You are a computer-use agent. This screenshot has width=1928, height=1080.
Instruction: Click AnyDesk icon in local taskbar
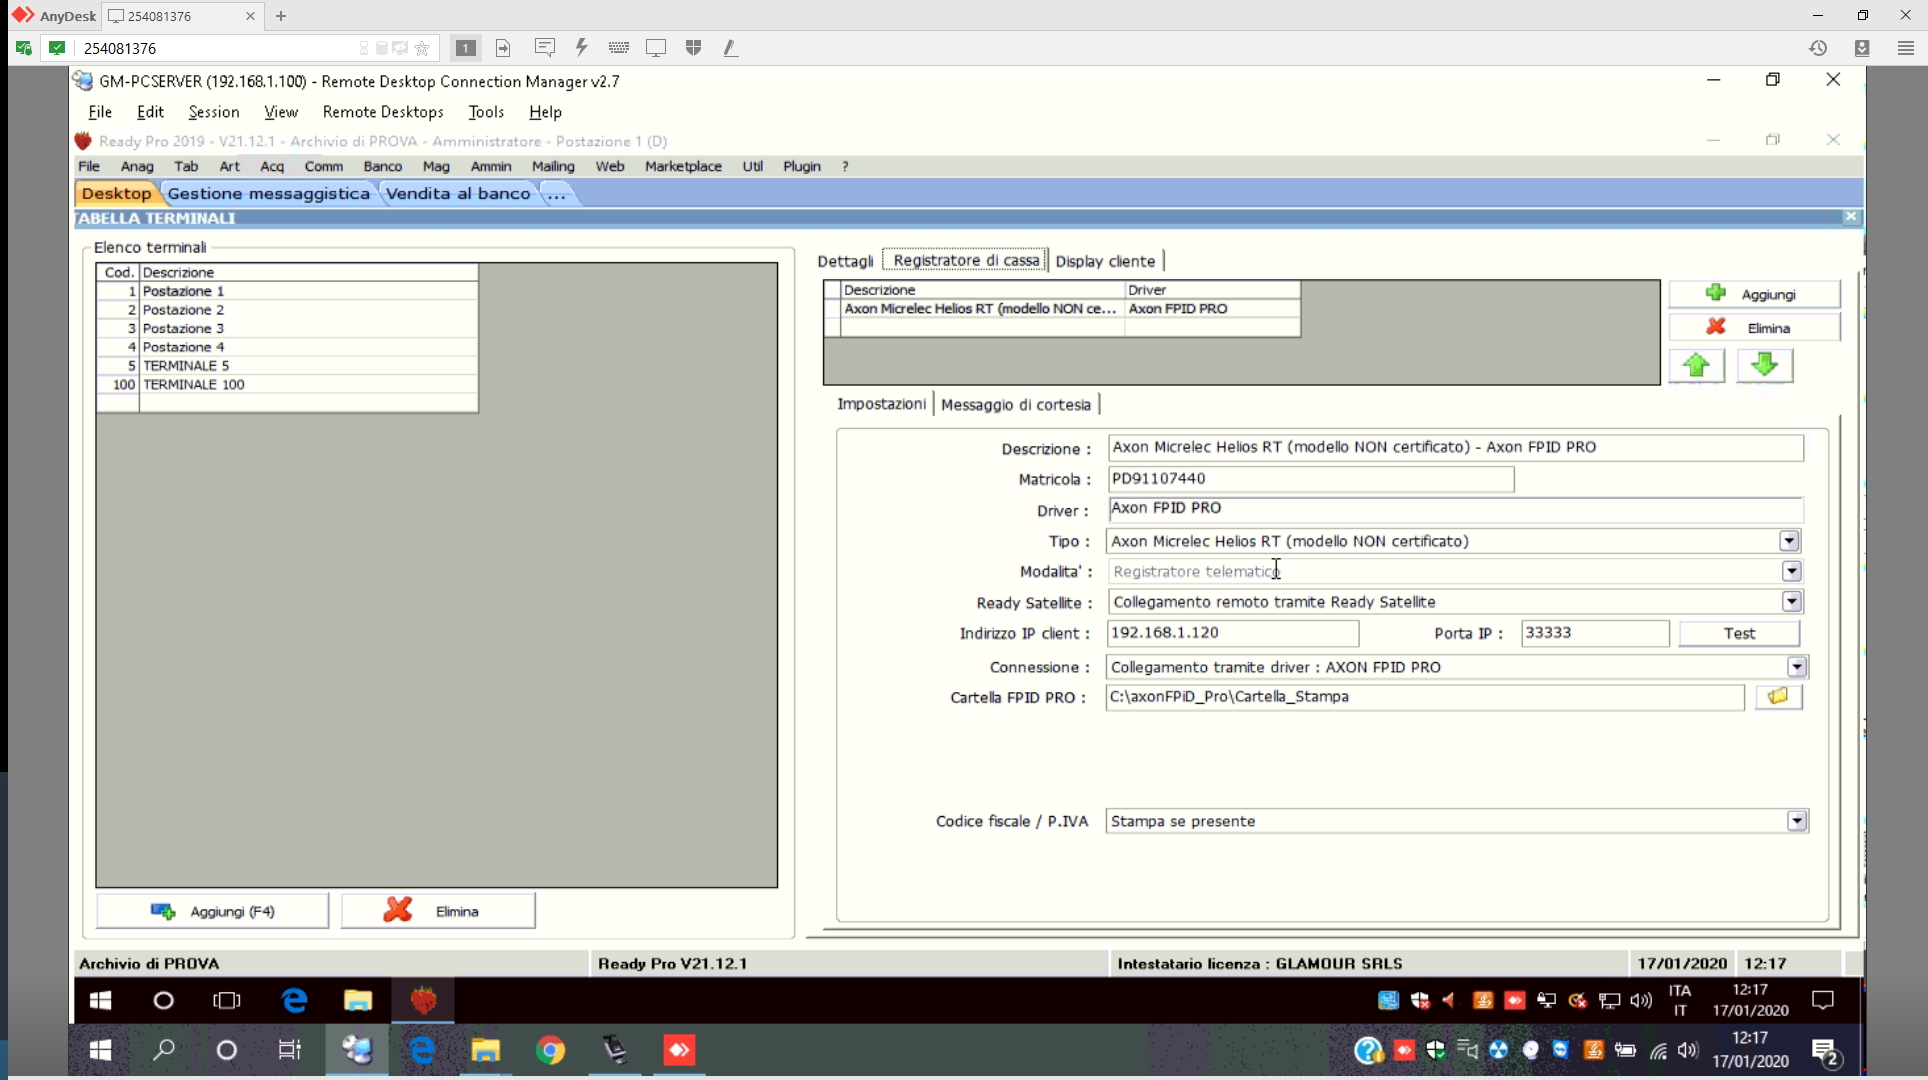(679, 1050)
